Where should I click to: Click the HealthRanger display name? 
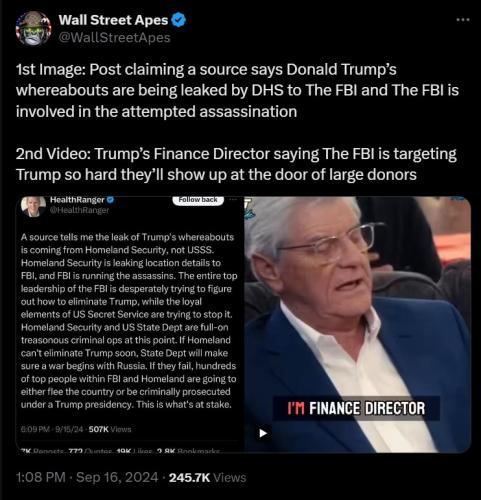pos(77,200)
